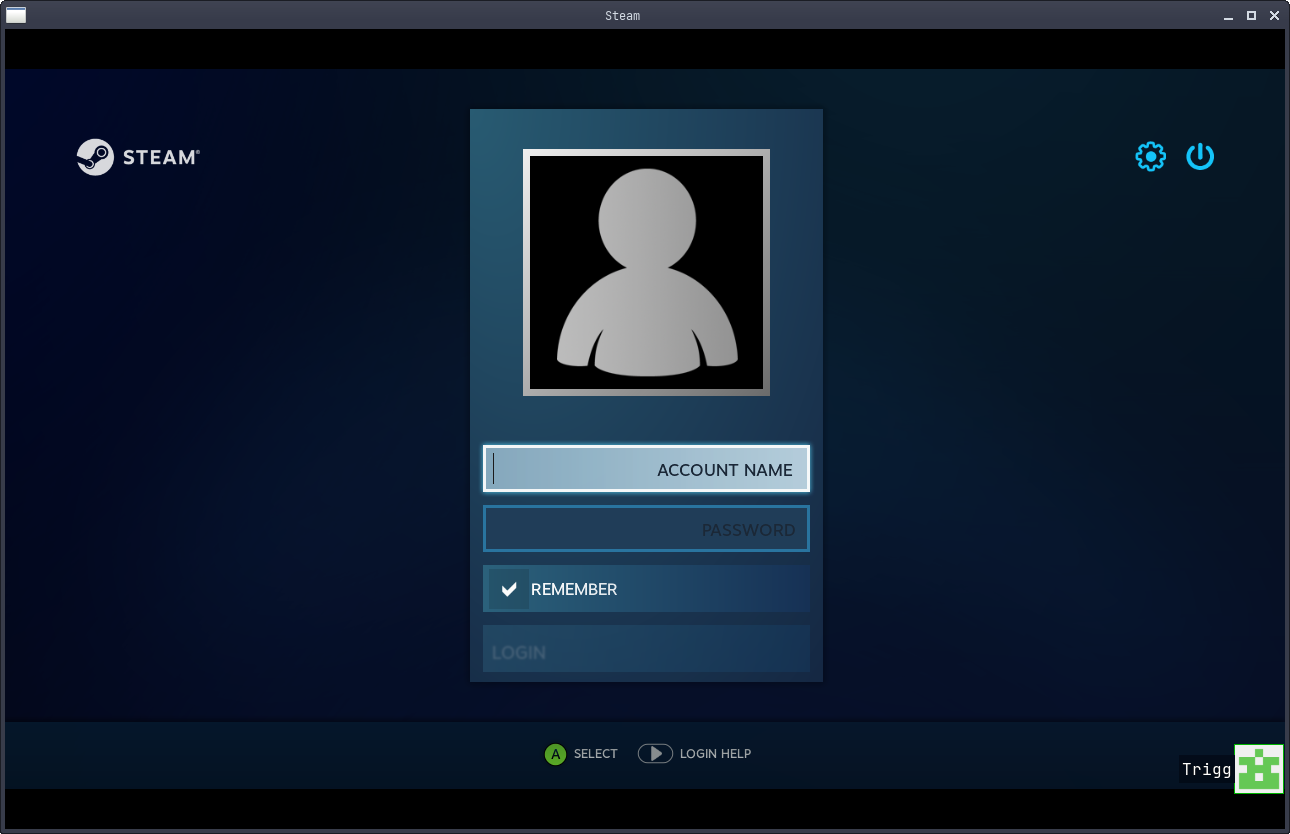Click the green pixel-art notification icon
The width and height of the screenshot is (1290, 834).
click(1259, 769)
